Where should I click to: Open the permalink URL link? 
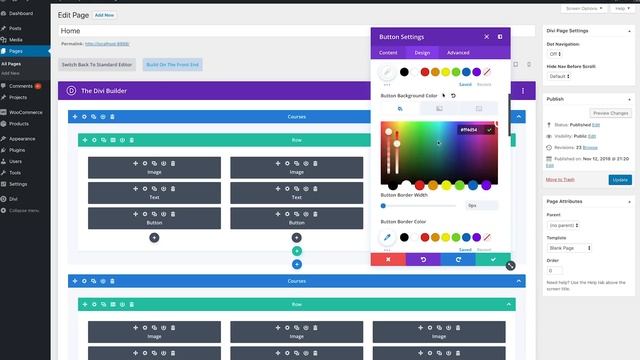(107, 44)
